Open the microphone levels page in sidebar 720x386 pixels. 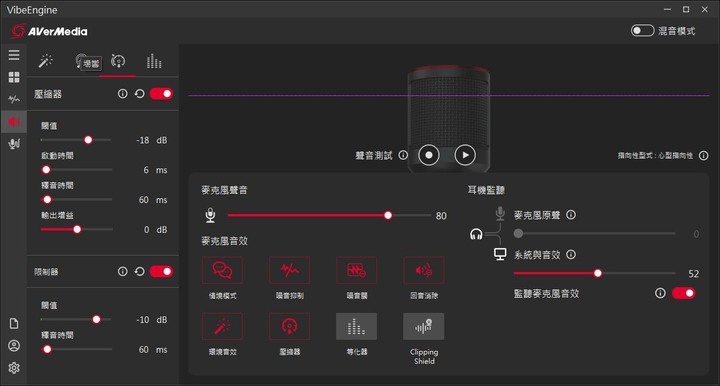click(14, 144)
